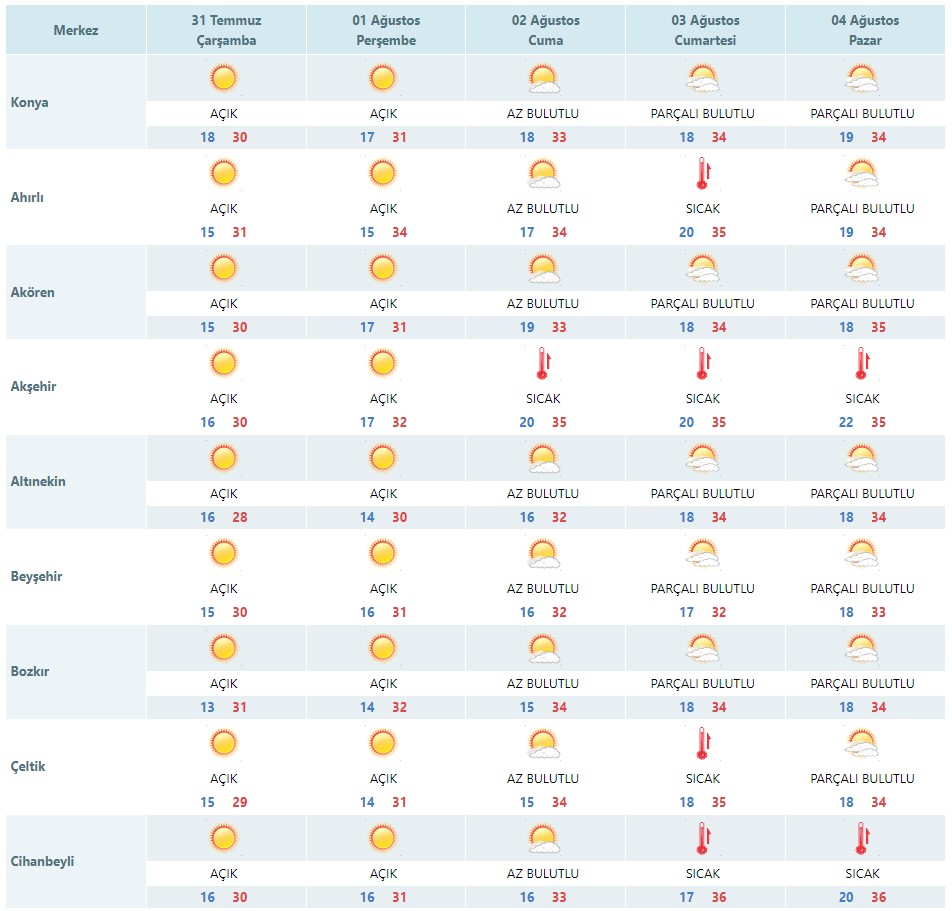This screenshot has width=952, height=911.
Task: Click Çeltik's thermometer icon on 03 Ağustos
Action: click(703, 744)
